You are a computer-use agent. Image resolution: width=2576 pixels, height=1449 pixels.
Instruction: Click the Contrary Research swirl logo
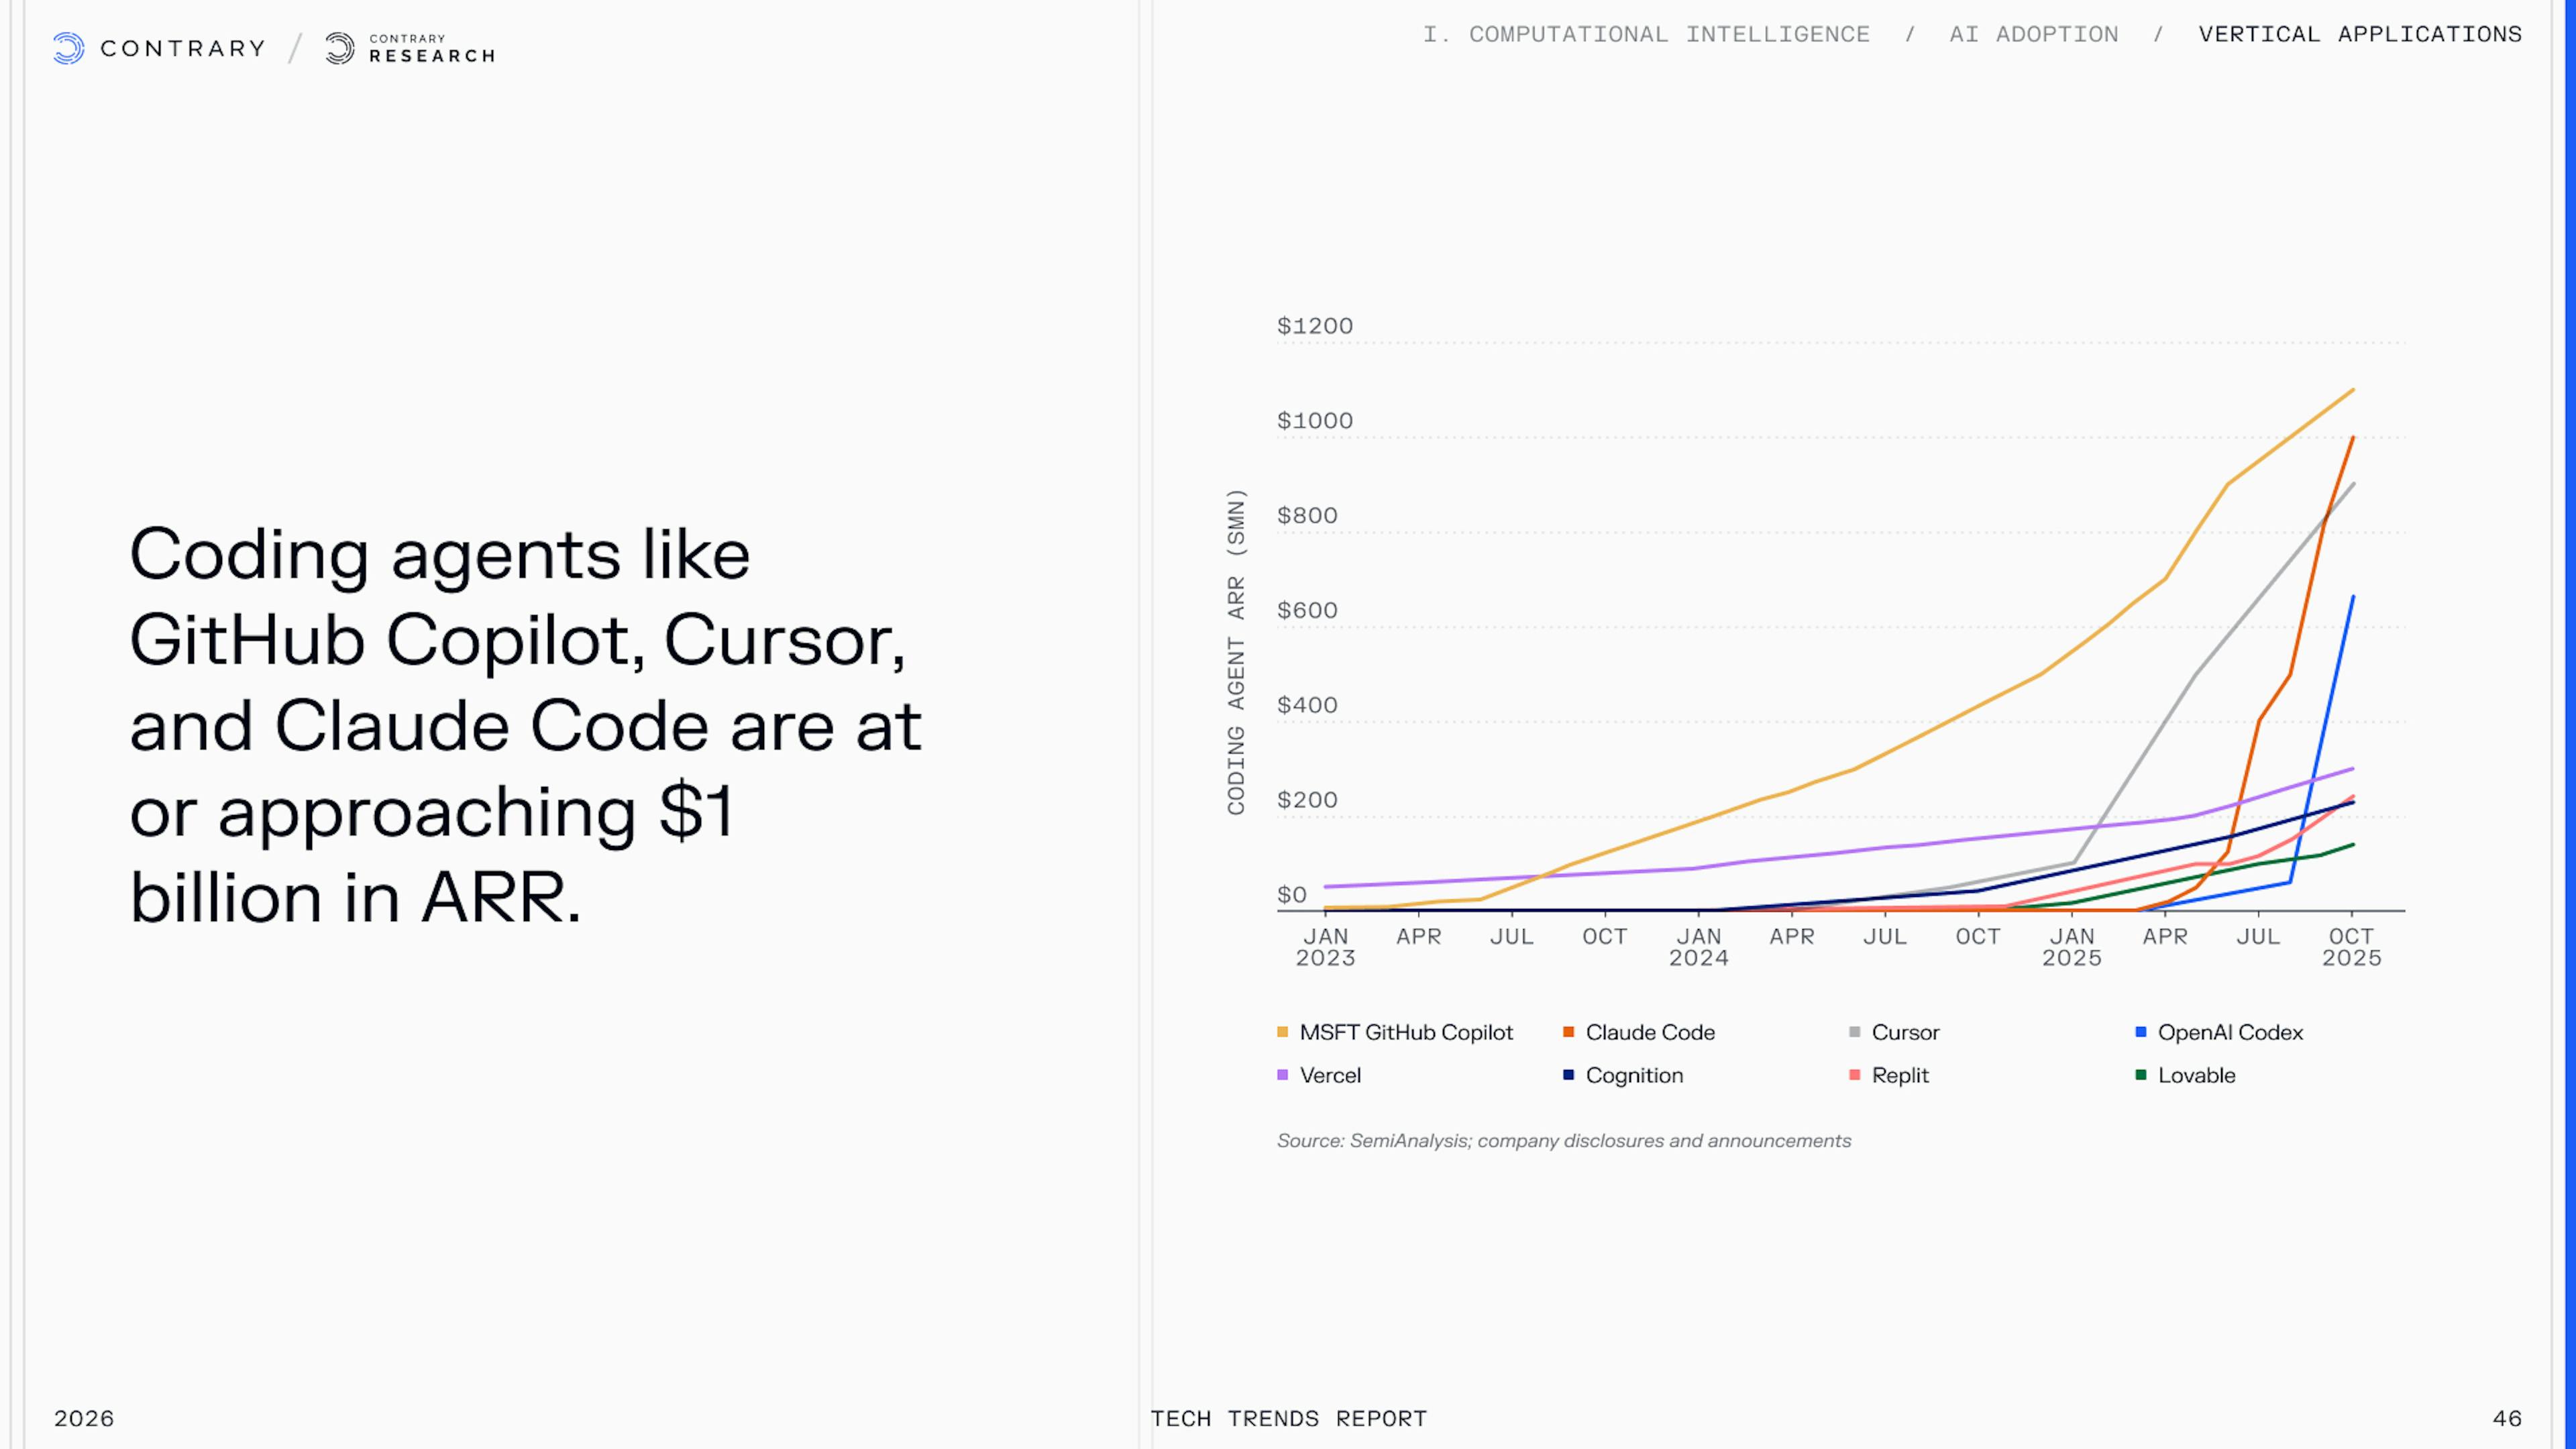click(x=340, y=48)
